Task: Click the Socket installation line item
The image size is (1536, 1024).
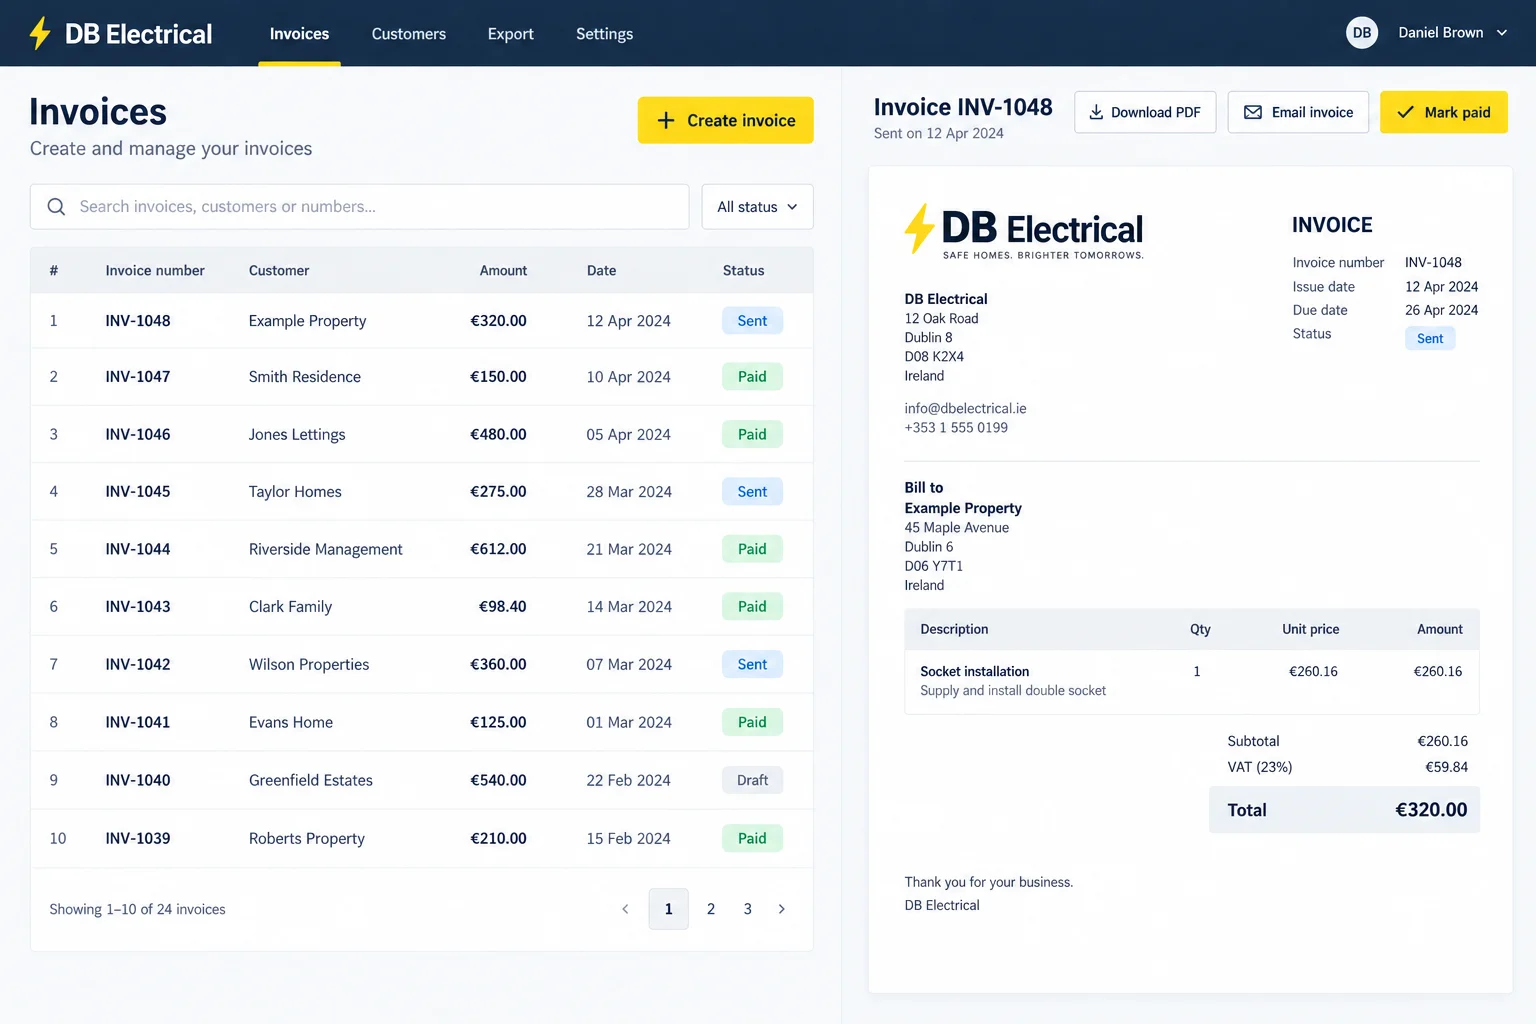Action: (1192, 681)
